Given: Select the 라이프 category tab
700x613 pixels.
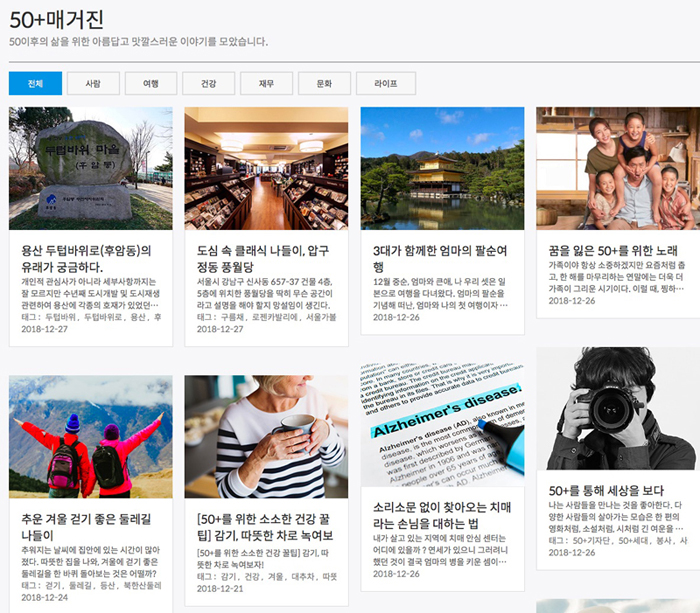Looking at the screenshot, I should (x=385, y=83).
